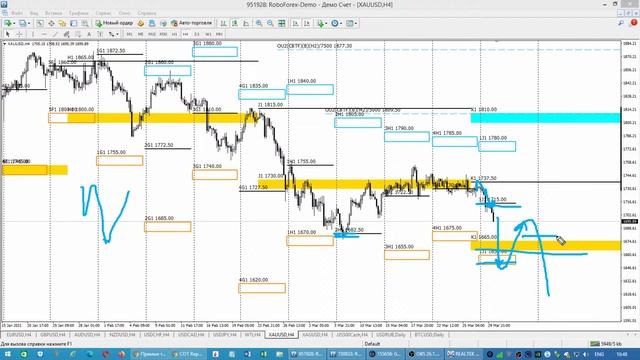
Task: Toggle the Navigator panel icon
Action: [x=62, y=23]
